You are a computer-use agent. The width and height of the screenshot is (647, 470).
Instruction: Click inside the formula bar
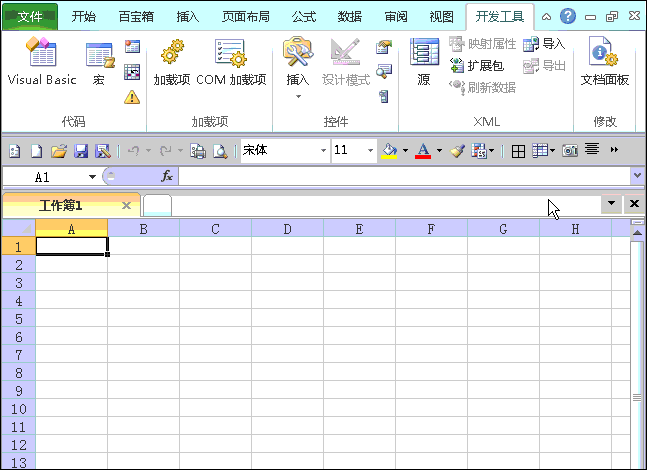click(x=404, y=177)
